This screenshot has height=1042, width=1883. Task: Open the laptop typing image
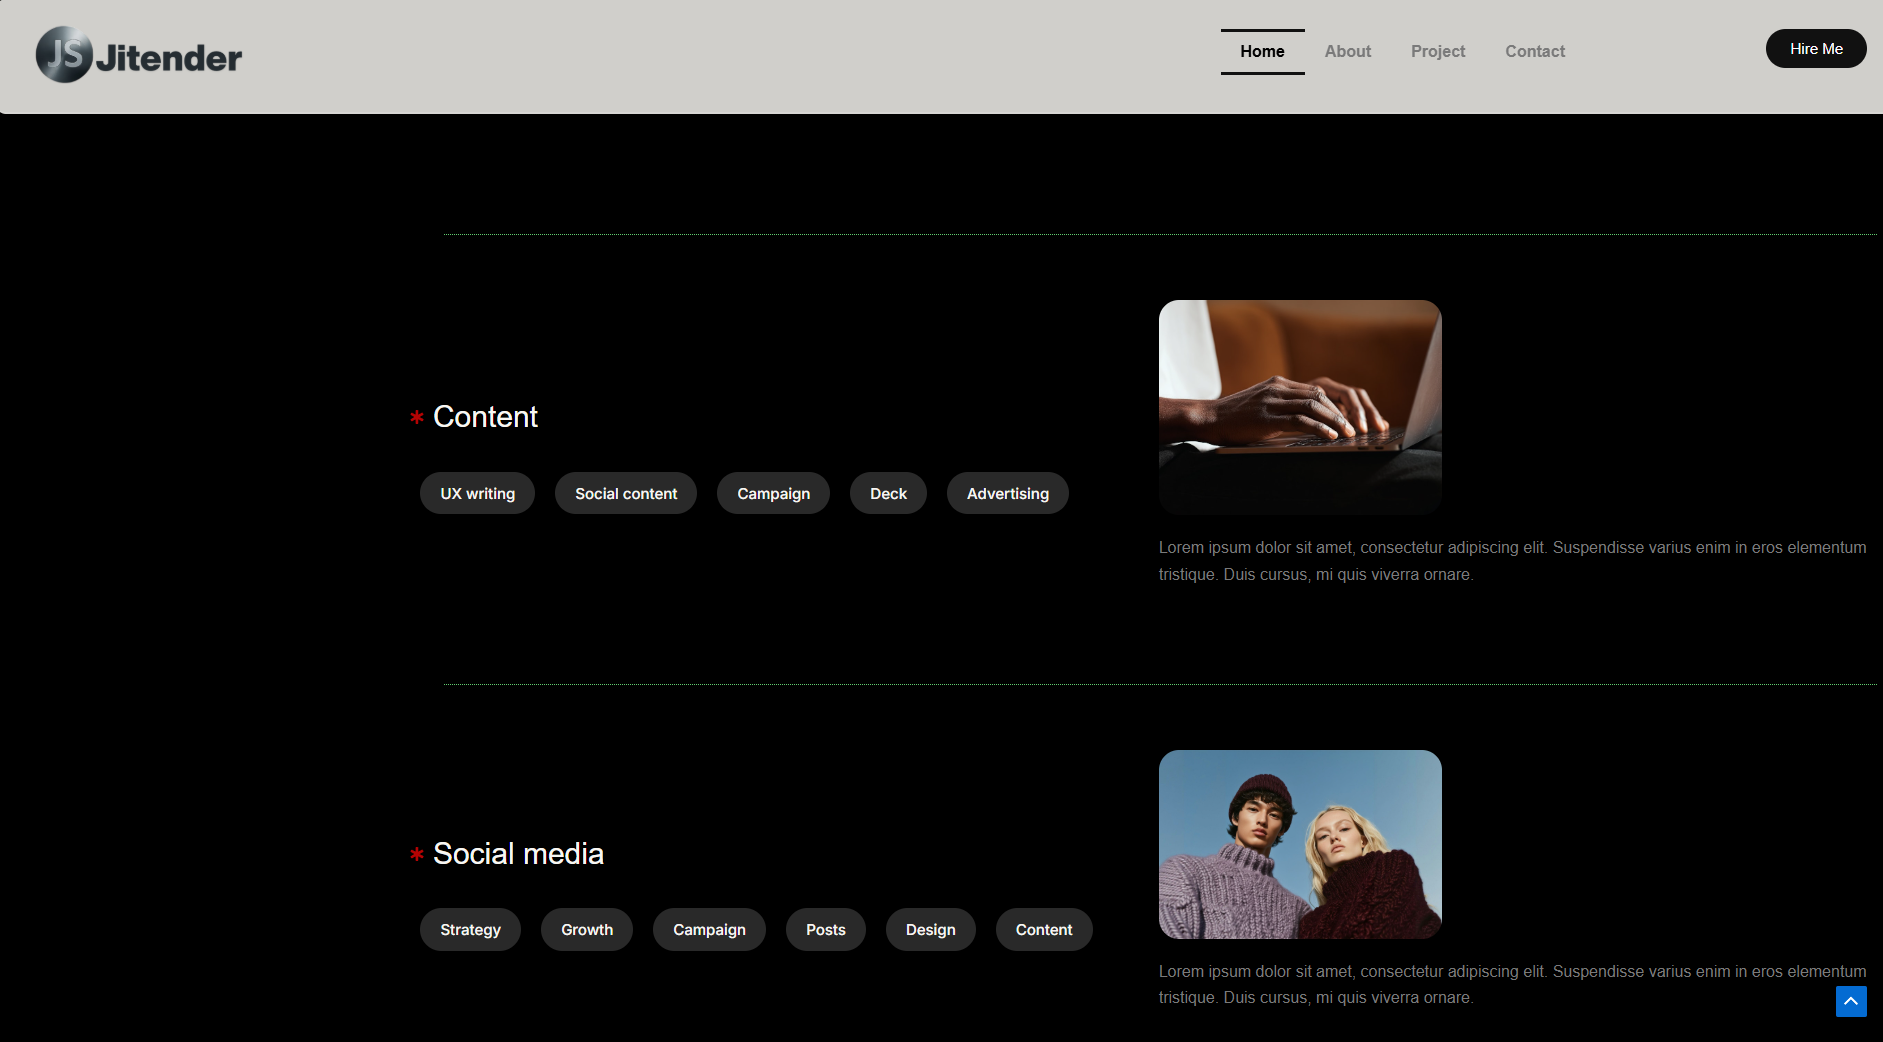(1300, 407)
